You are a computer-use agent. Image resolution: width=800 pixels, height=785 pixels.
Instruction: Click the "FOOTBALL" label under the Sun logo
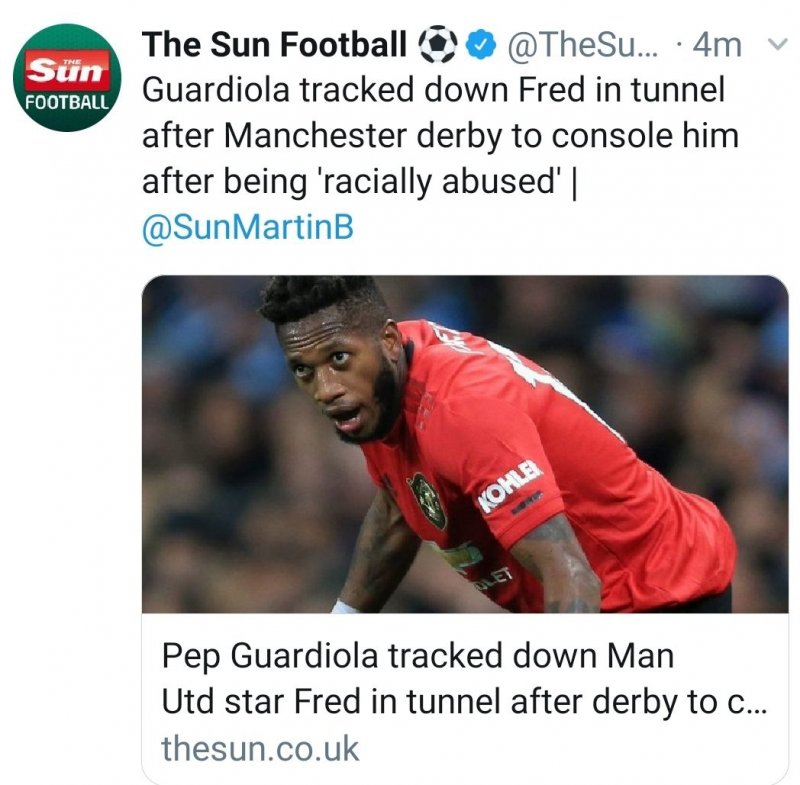67,103
